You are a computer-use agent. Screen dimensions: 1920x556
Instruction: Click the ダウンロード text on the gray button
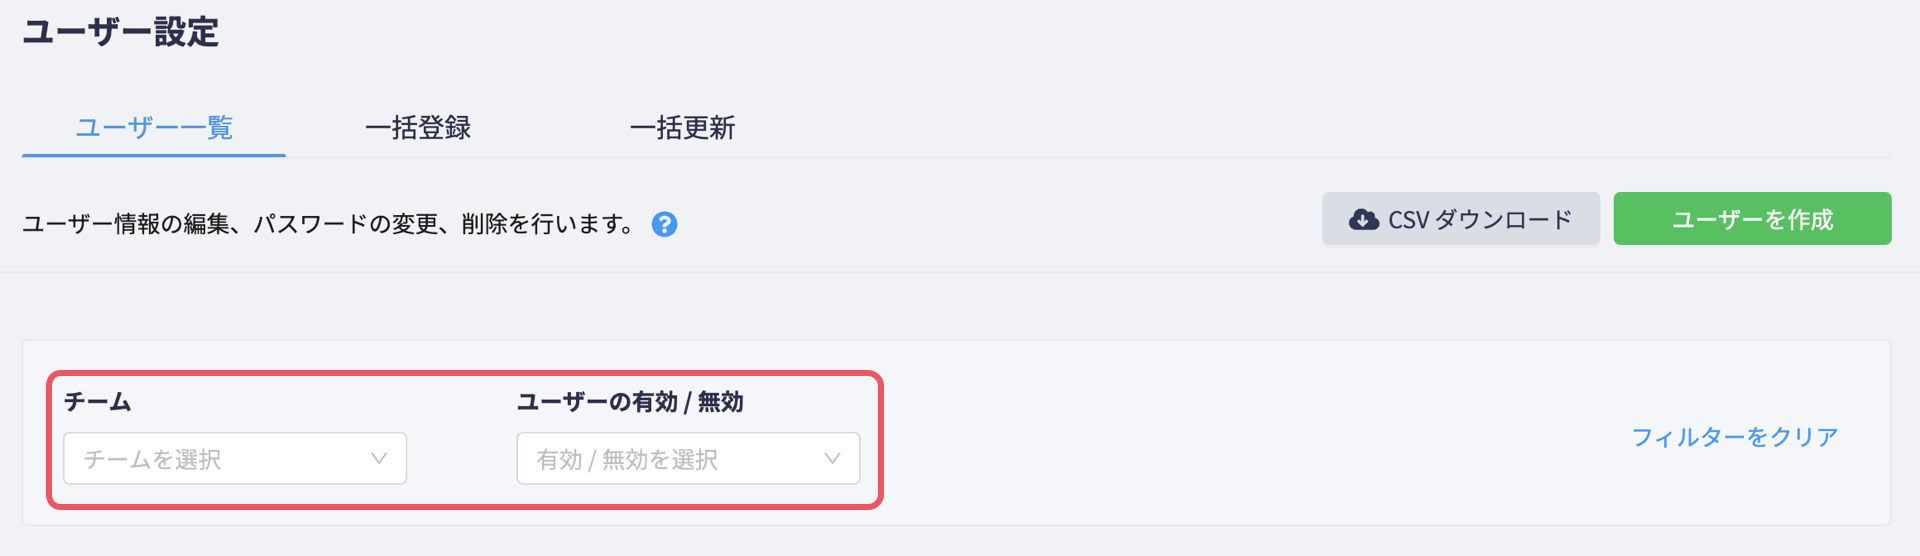click(1504, 220)
